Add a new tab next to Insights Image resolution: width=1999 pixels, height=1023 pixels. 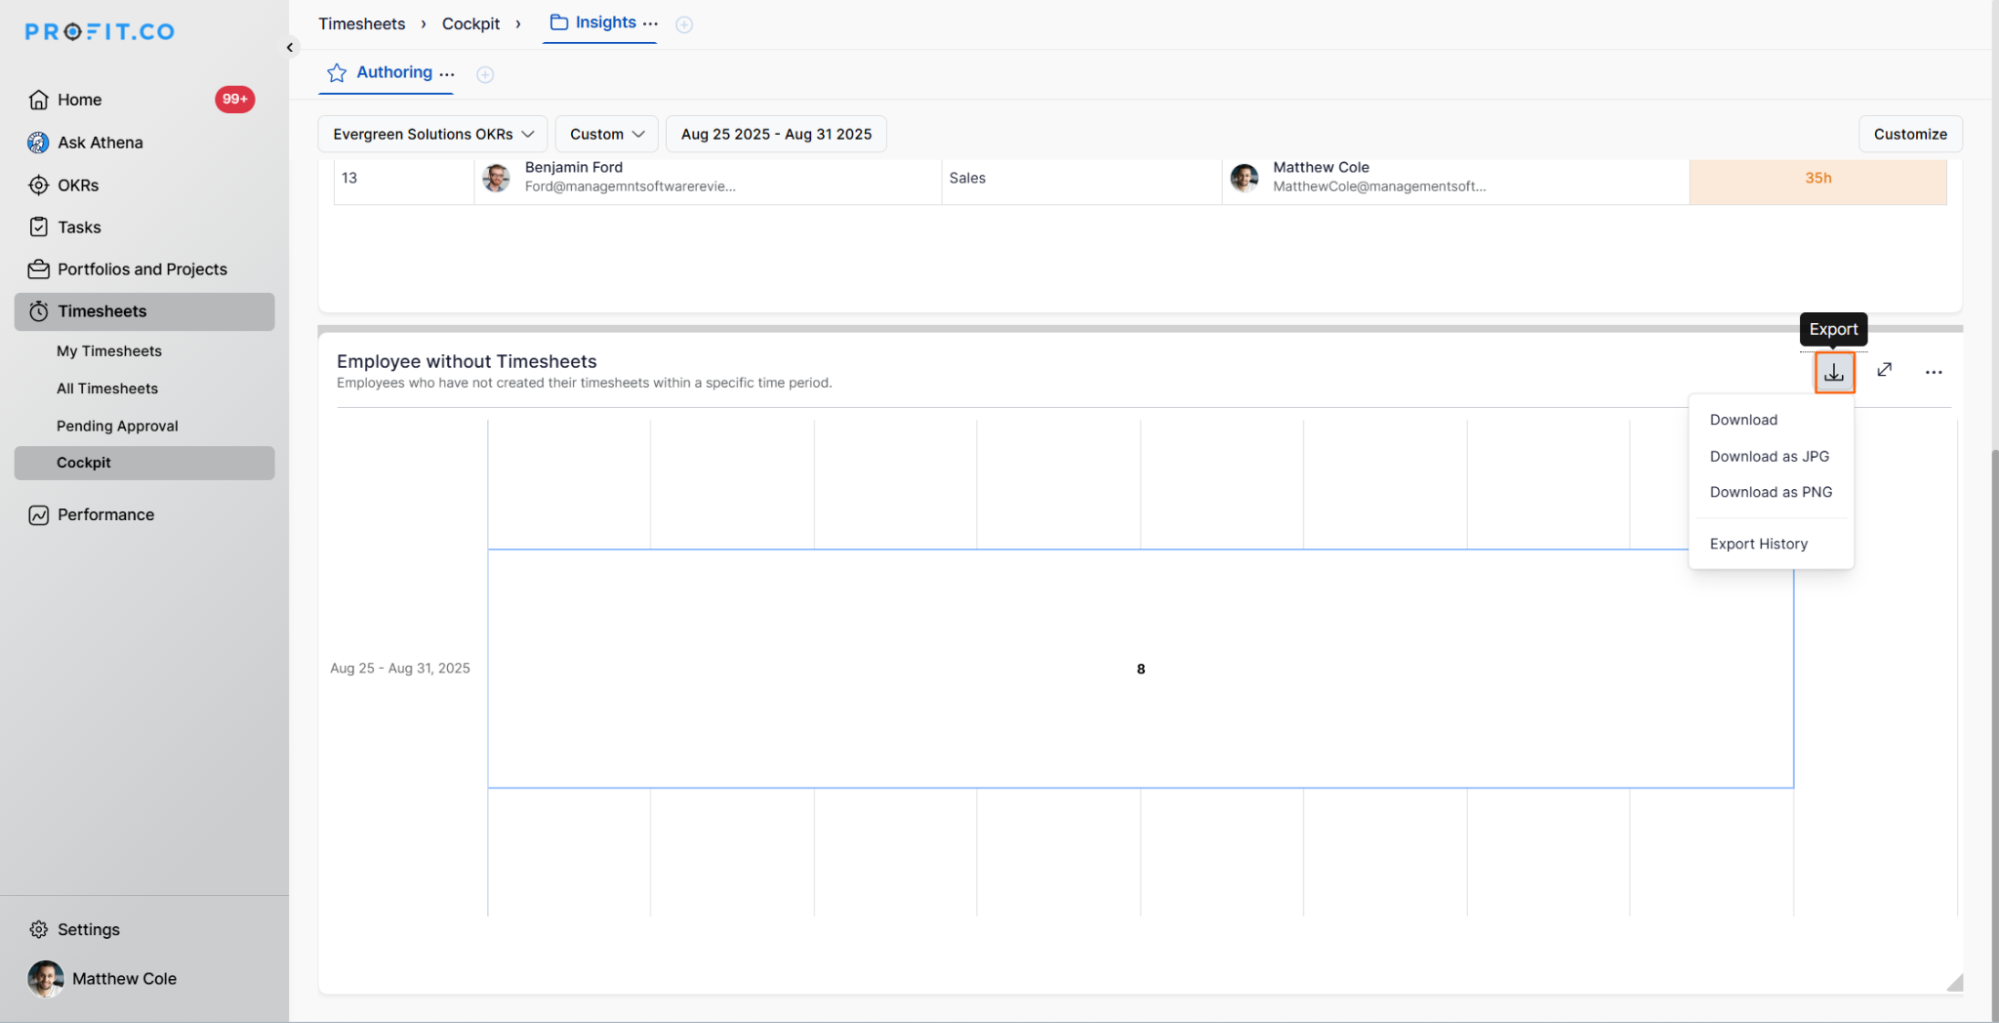tap(684, 25)
